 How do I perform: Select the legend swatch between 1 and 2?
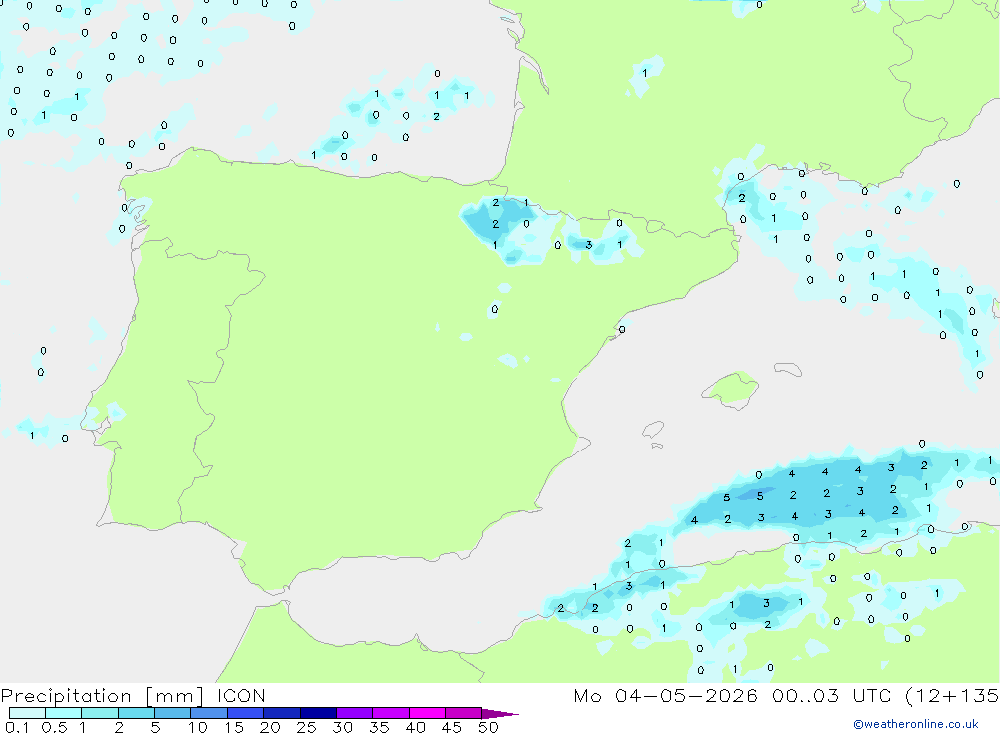click(x=100, y=713)
